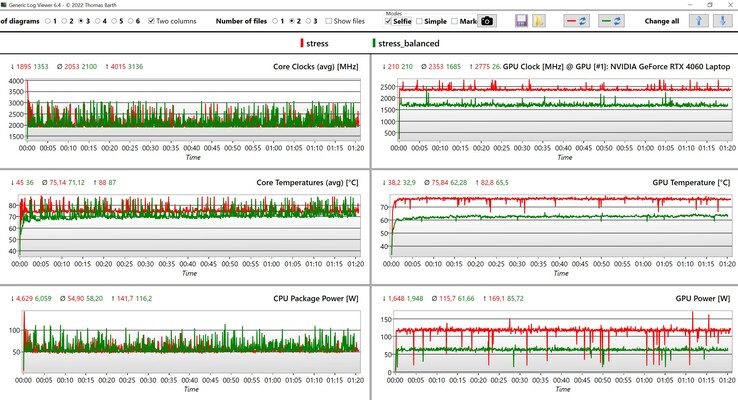This screenshot has height=400, width=738.
Task: Click GPU Power maximum value 169,1
Action: pyautogui.click(x=496, y=298)
